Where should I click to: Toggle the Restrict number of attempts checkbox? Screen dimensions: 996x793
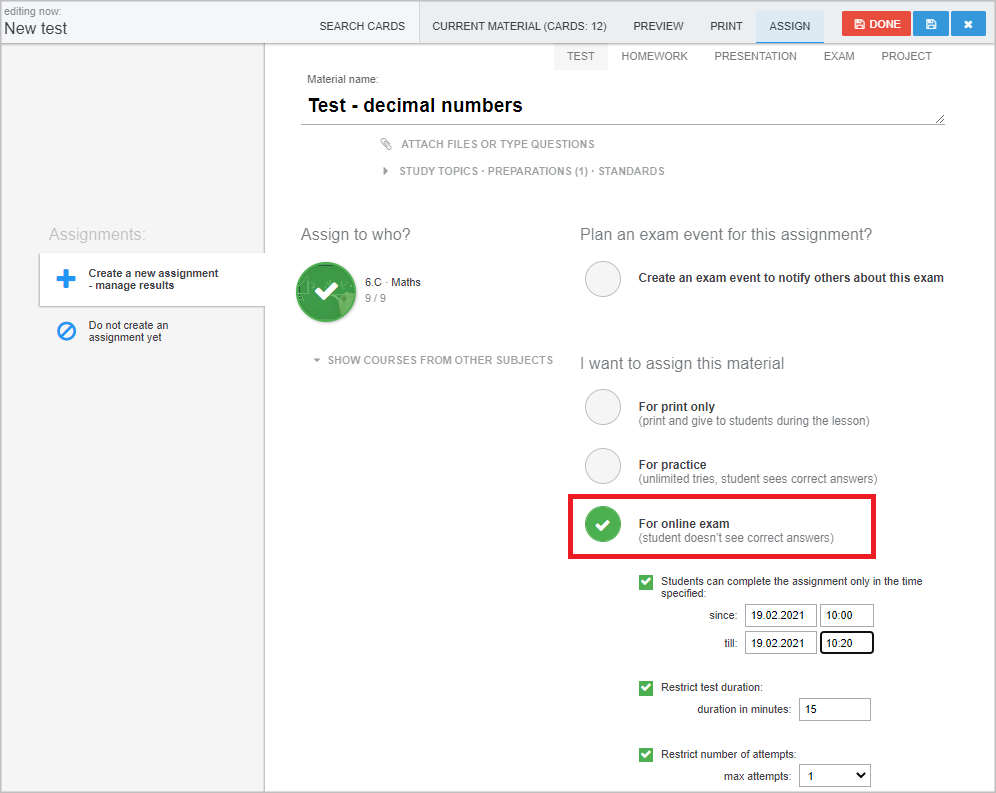(x=646, y=755)
